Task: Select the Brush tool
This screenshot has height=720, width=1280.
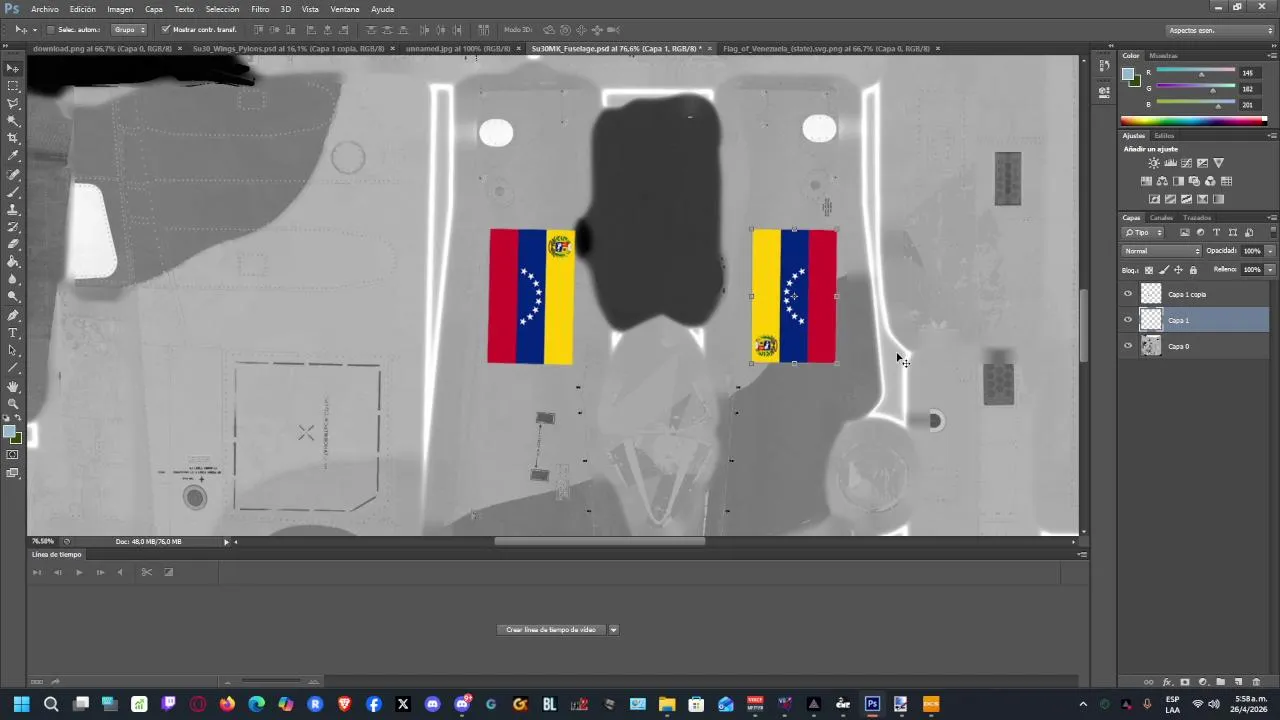Action: [x=13, y=192]
